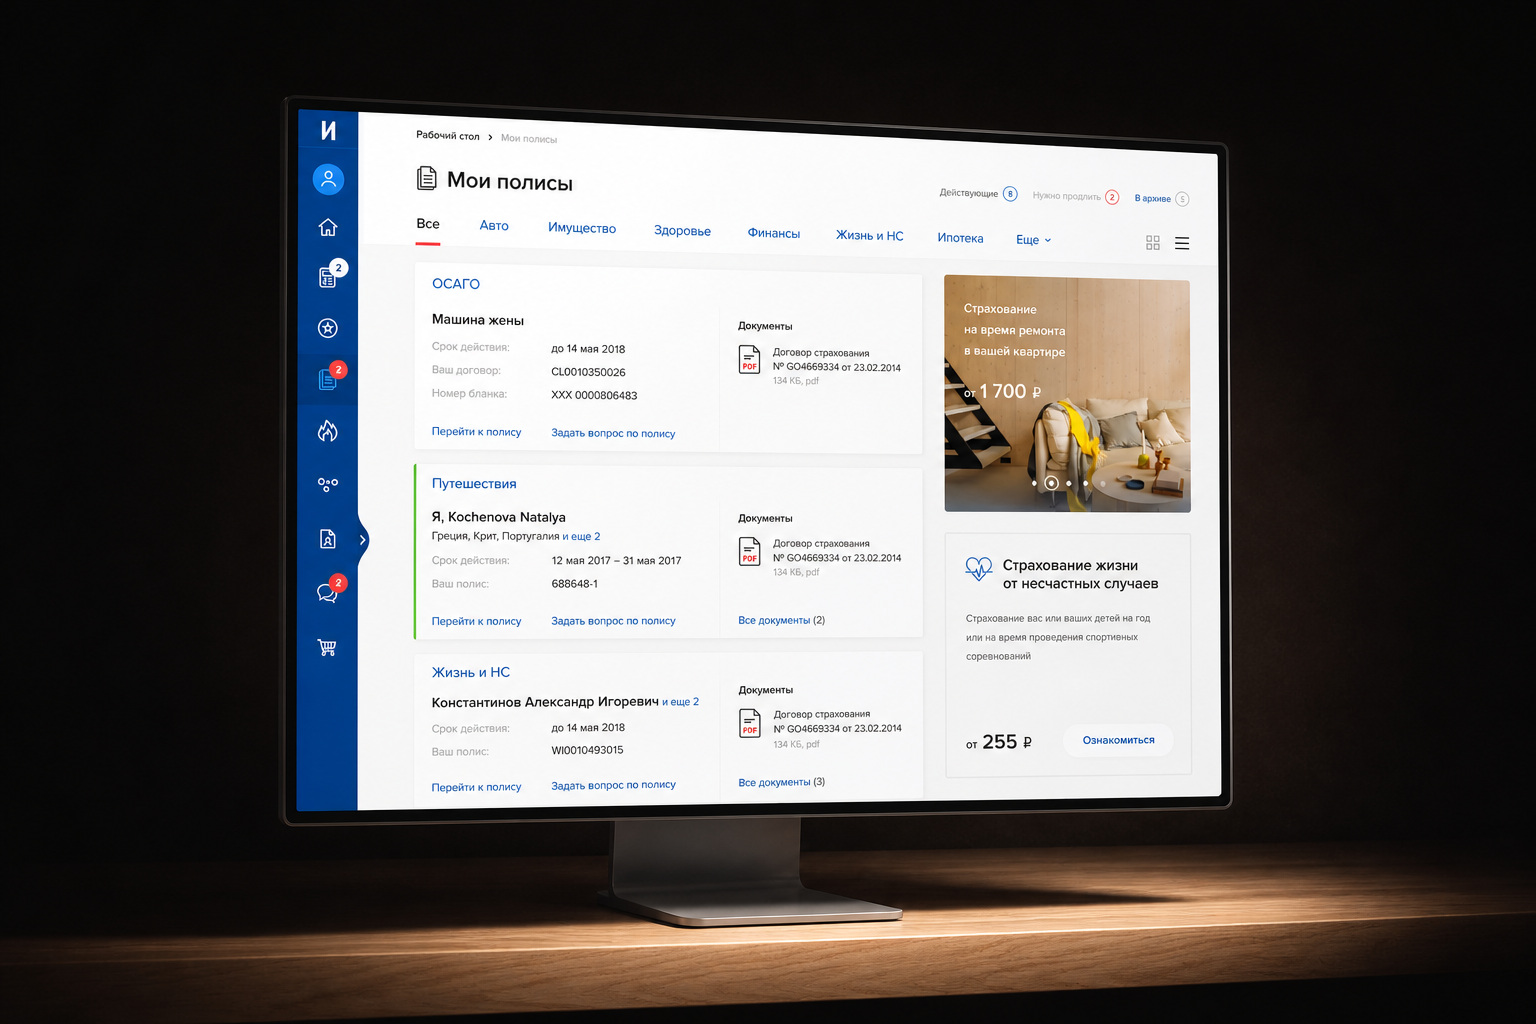This screenshot has height=1024, width=1536.
Task: Open PDF icon in the Путешествия card
Action: coord(749,551)
